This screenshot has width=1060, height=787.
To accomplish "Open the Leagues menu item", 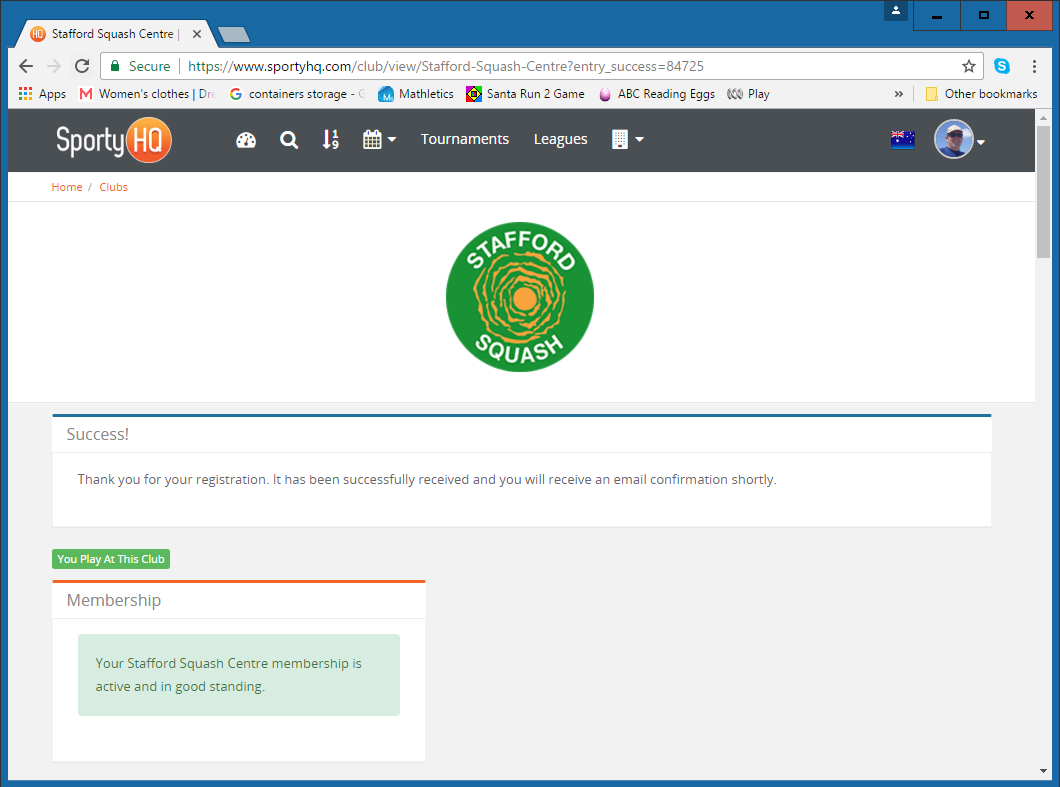I will (x=560, y=139).
